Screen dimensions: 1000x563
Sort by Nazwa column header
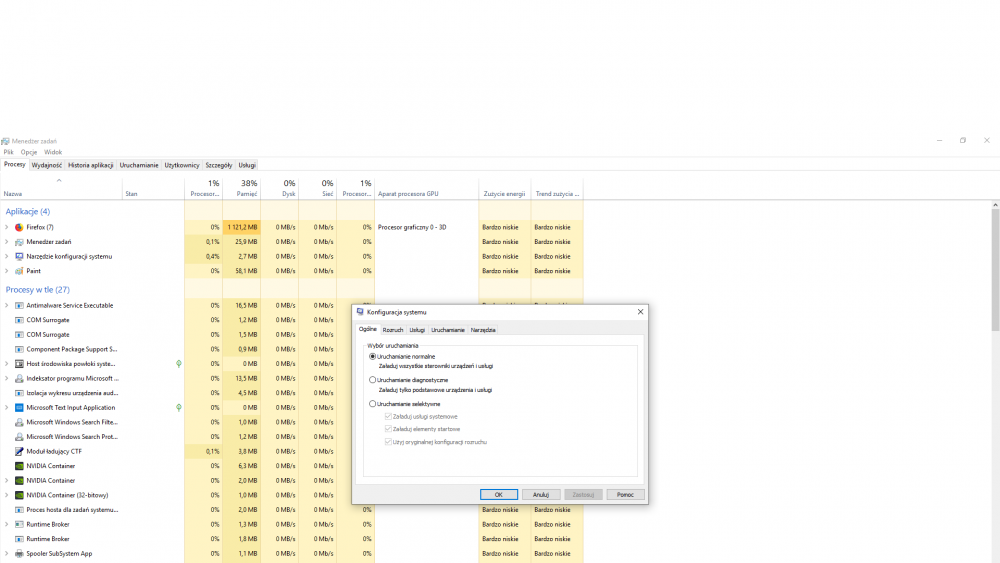(61, 189)
